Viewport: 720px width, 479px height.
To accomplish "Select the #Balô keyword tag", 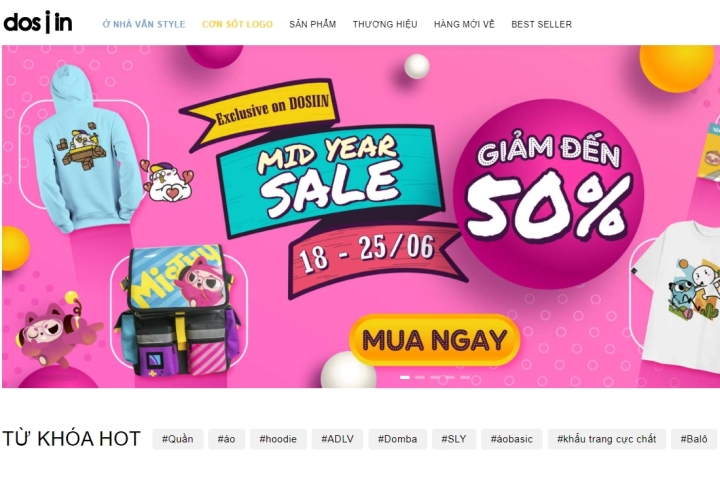I will pos(694,439).
